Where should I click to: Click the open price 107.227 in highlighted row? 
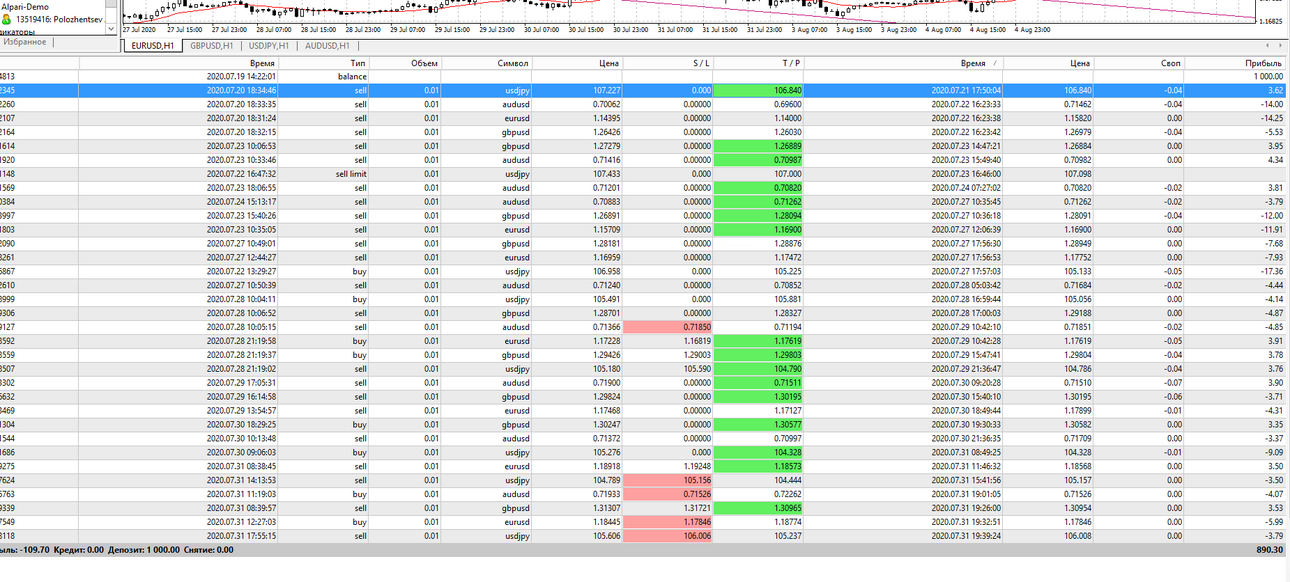(x=607, y=90)
